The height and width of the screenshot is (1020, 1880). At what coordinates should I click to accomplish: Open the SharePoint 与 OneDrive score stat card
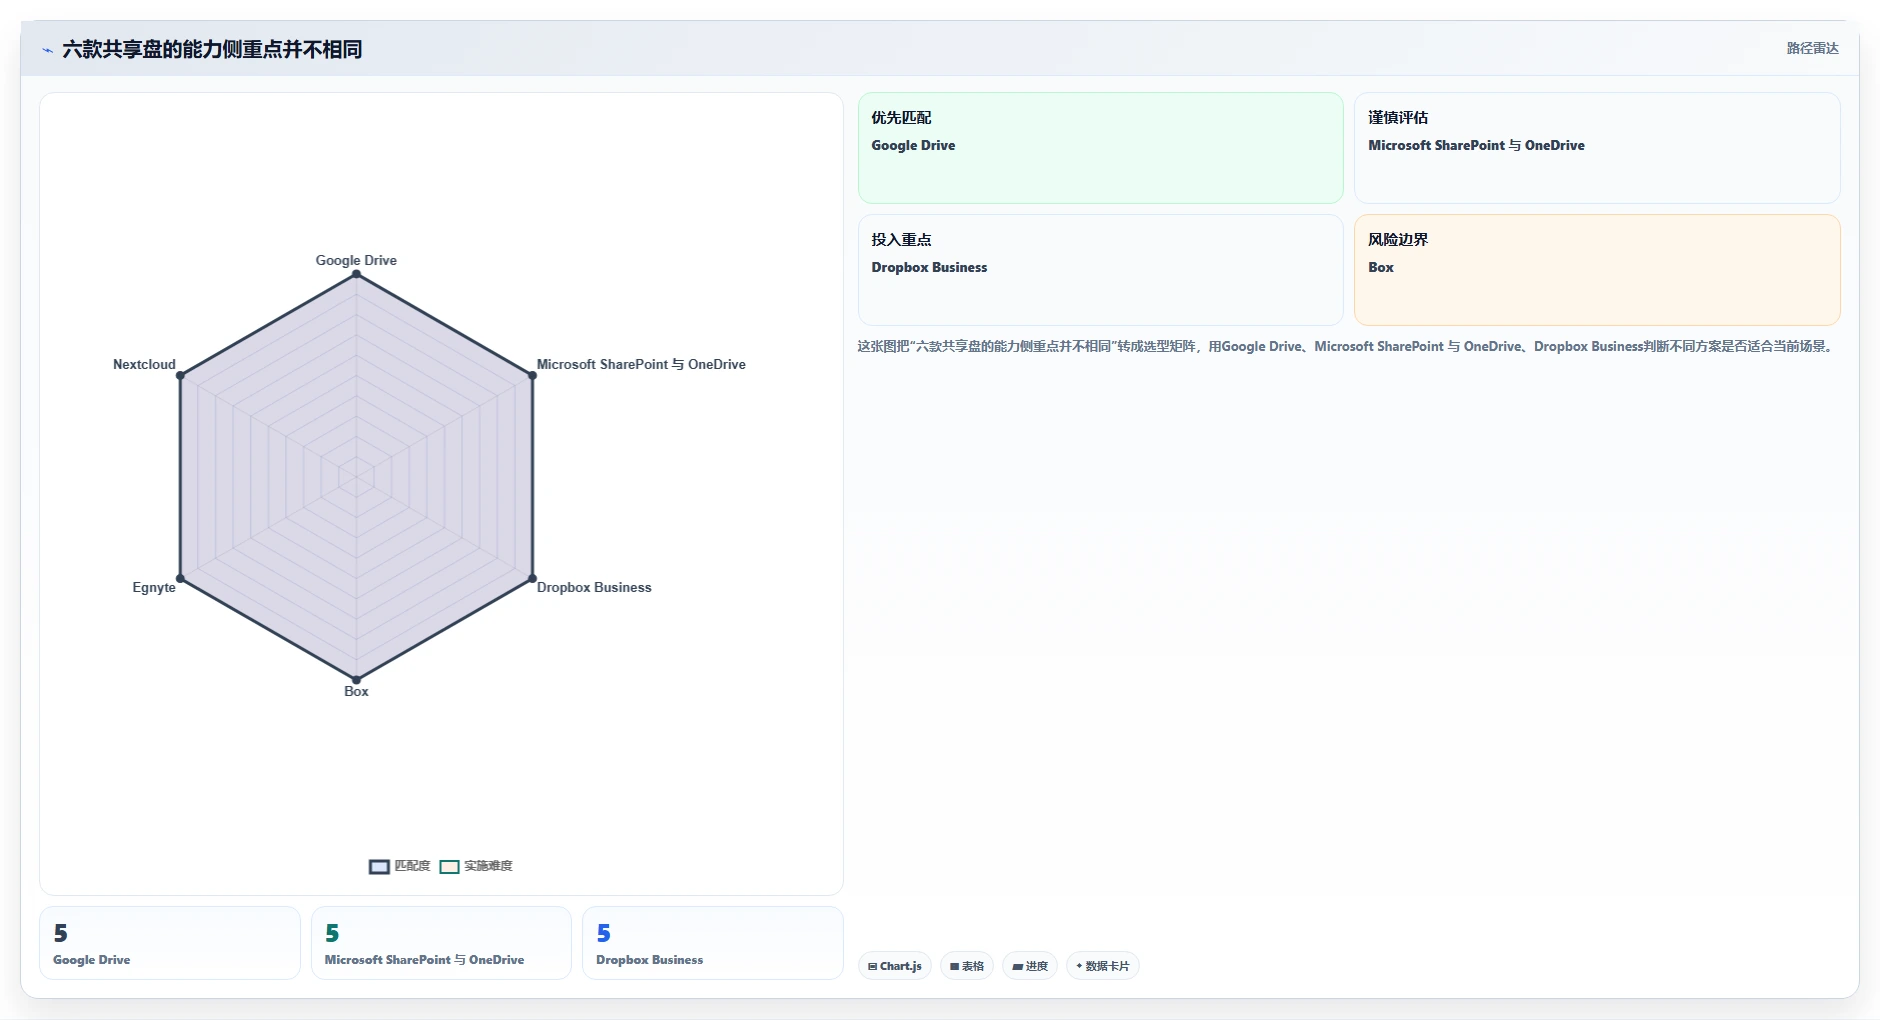[441, 943]
